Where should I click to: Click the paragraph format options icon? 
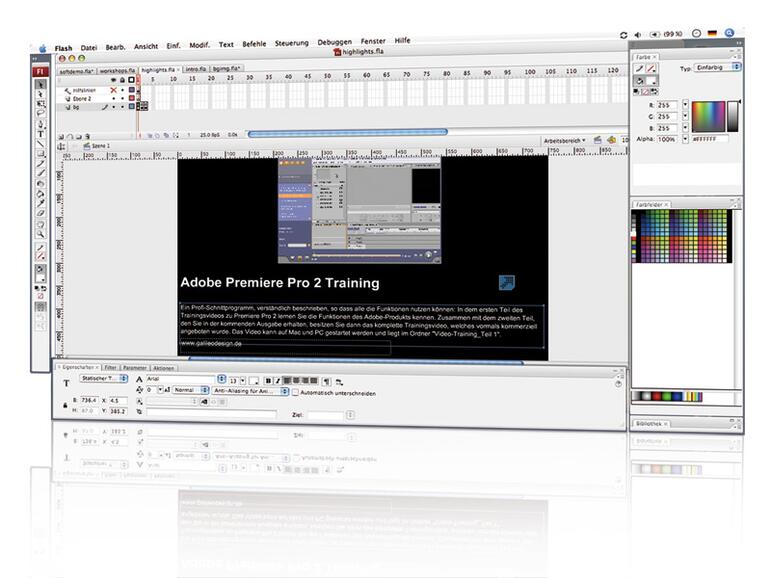(327, 381)
